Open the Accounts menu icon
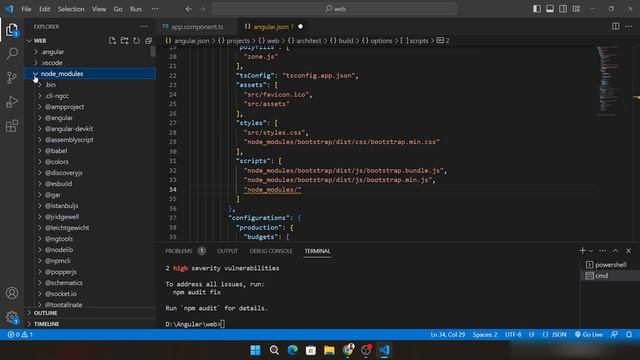 tap(12, 293)
